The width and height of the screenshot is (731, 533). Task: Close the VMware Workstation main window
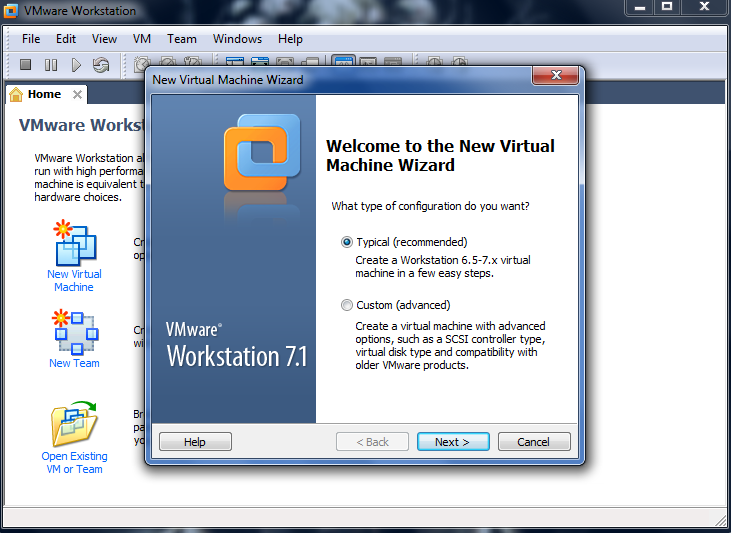pos(704,7)
